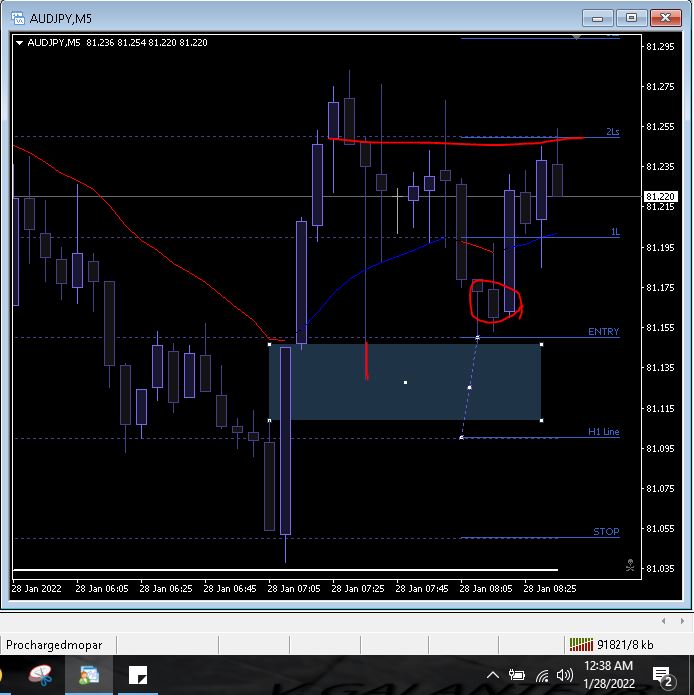Click the skull icon in chart corner

[x=630, y=565]
